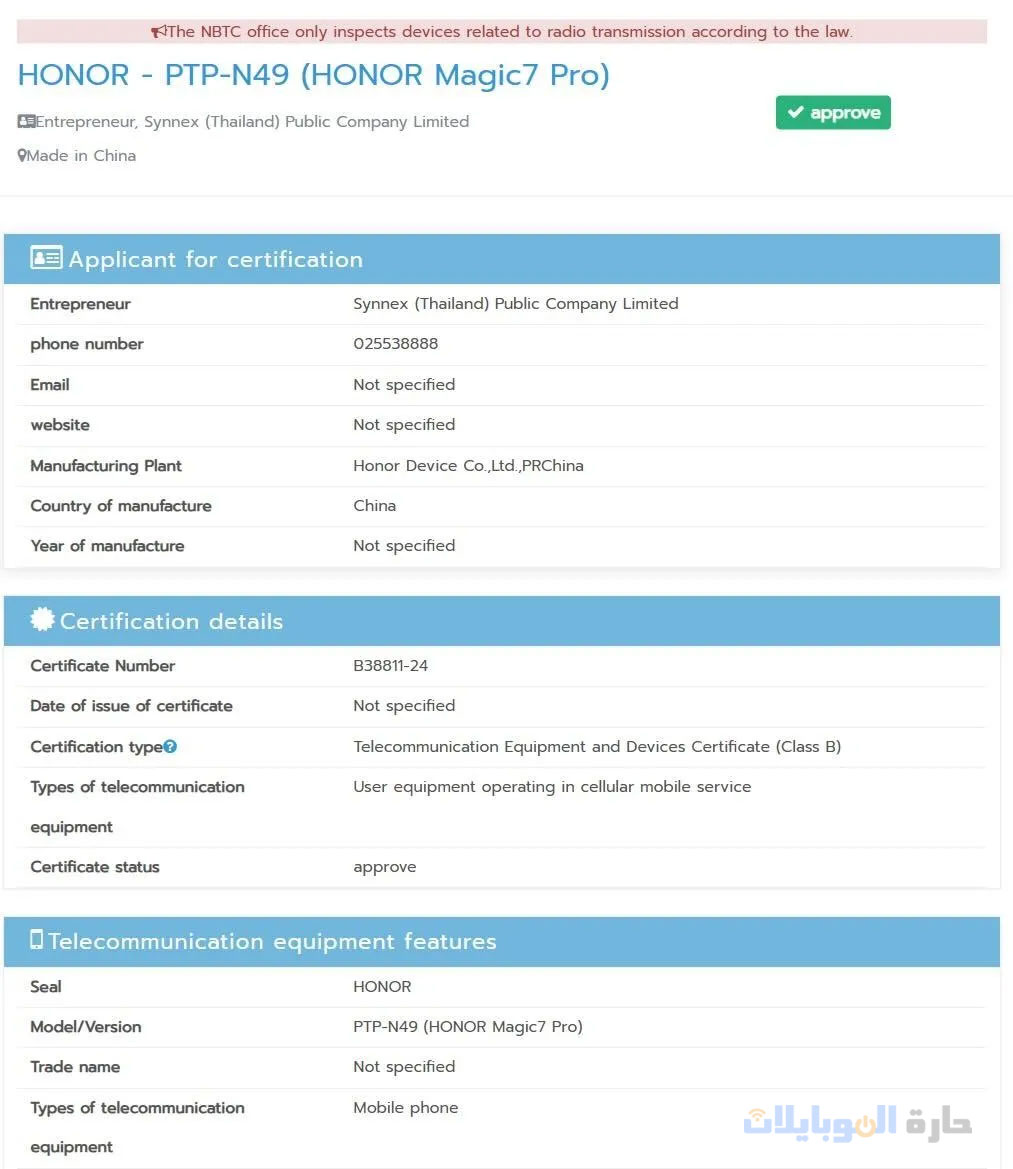1013x1169 pixels.
Task: Click the checkmark icon in the approve badge
Action: [x=796, y=113]
